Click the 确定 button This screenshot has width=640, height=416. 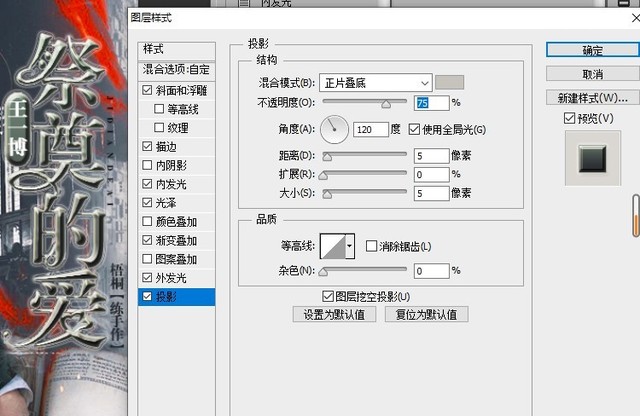coord(592,49)
